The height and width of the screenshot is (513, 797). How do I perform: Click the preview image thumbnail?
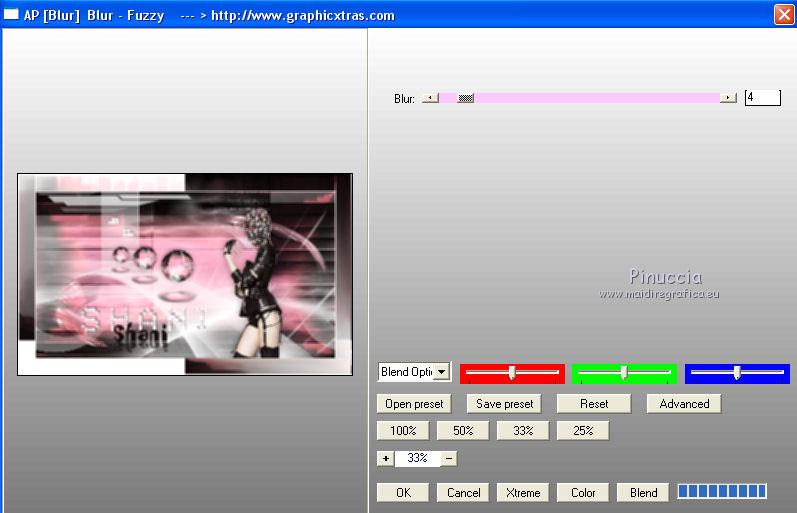185,275
